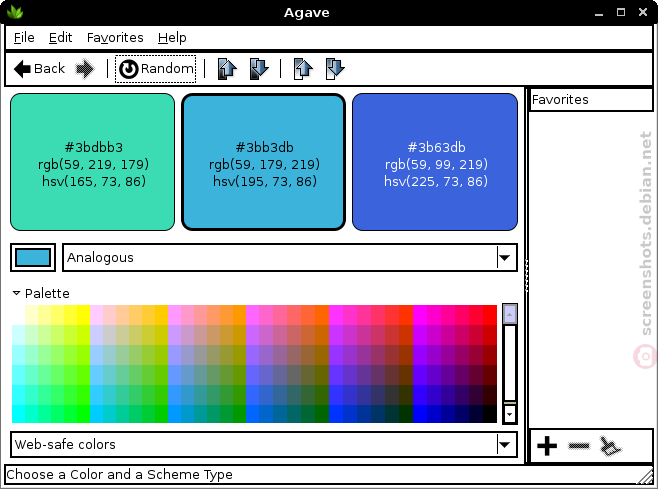
Task: Click the palette scrollbar down arrow
Action: [x=509, y=415]
